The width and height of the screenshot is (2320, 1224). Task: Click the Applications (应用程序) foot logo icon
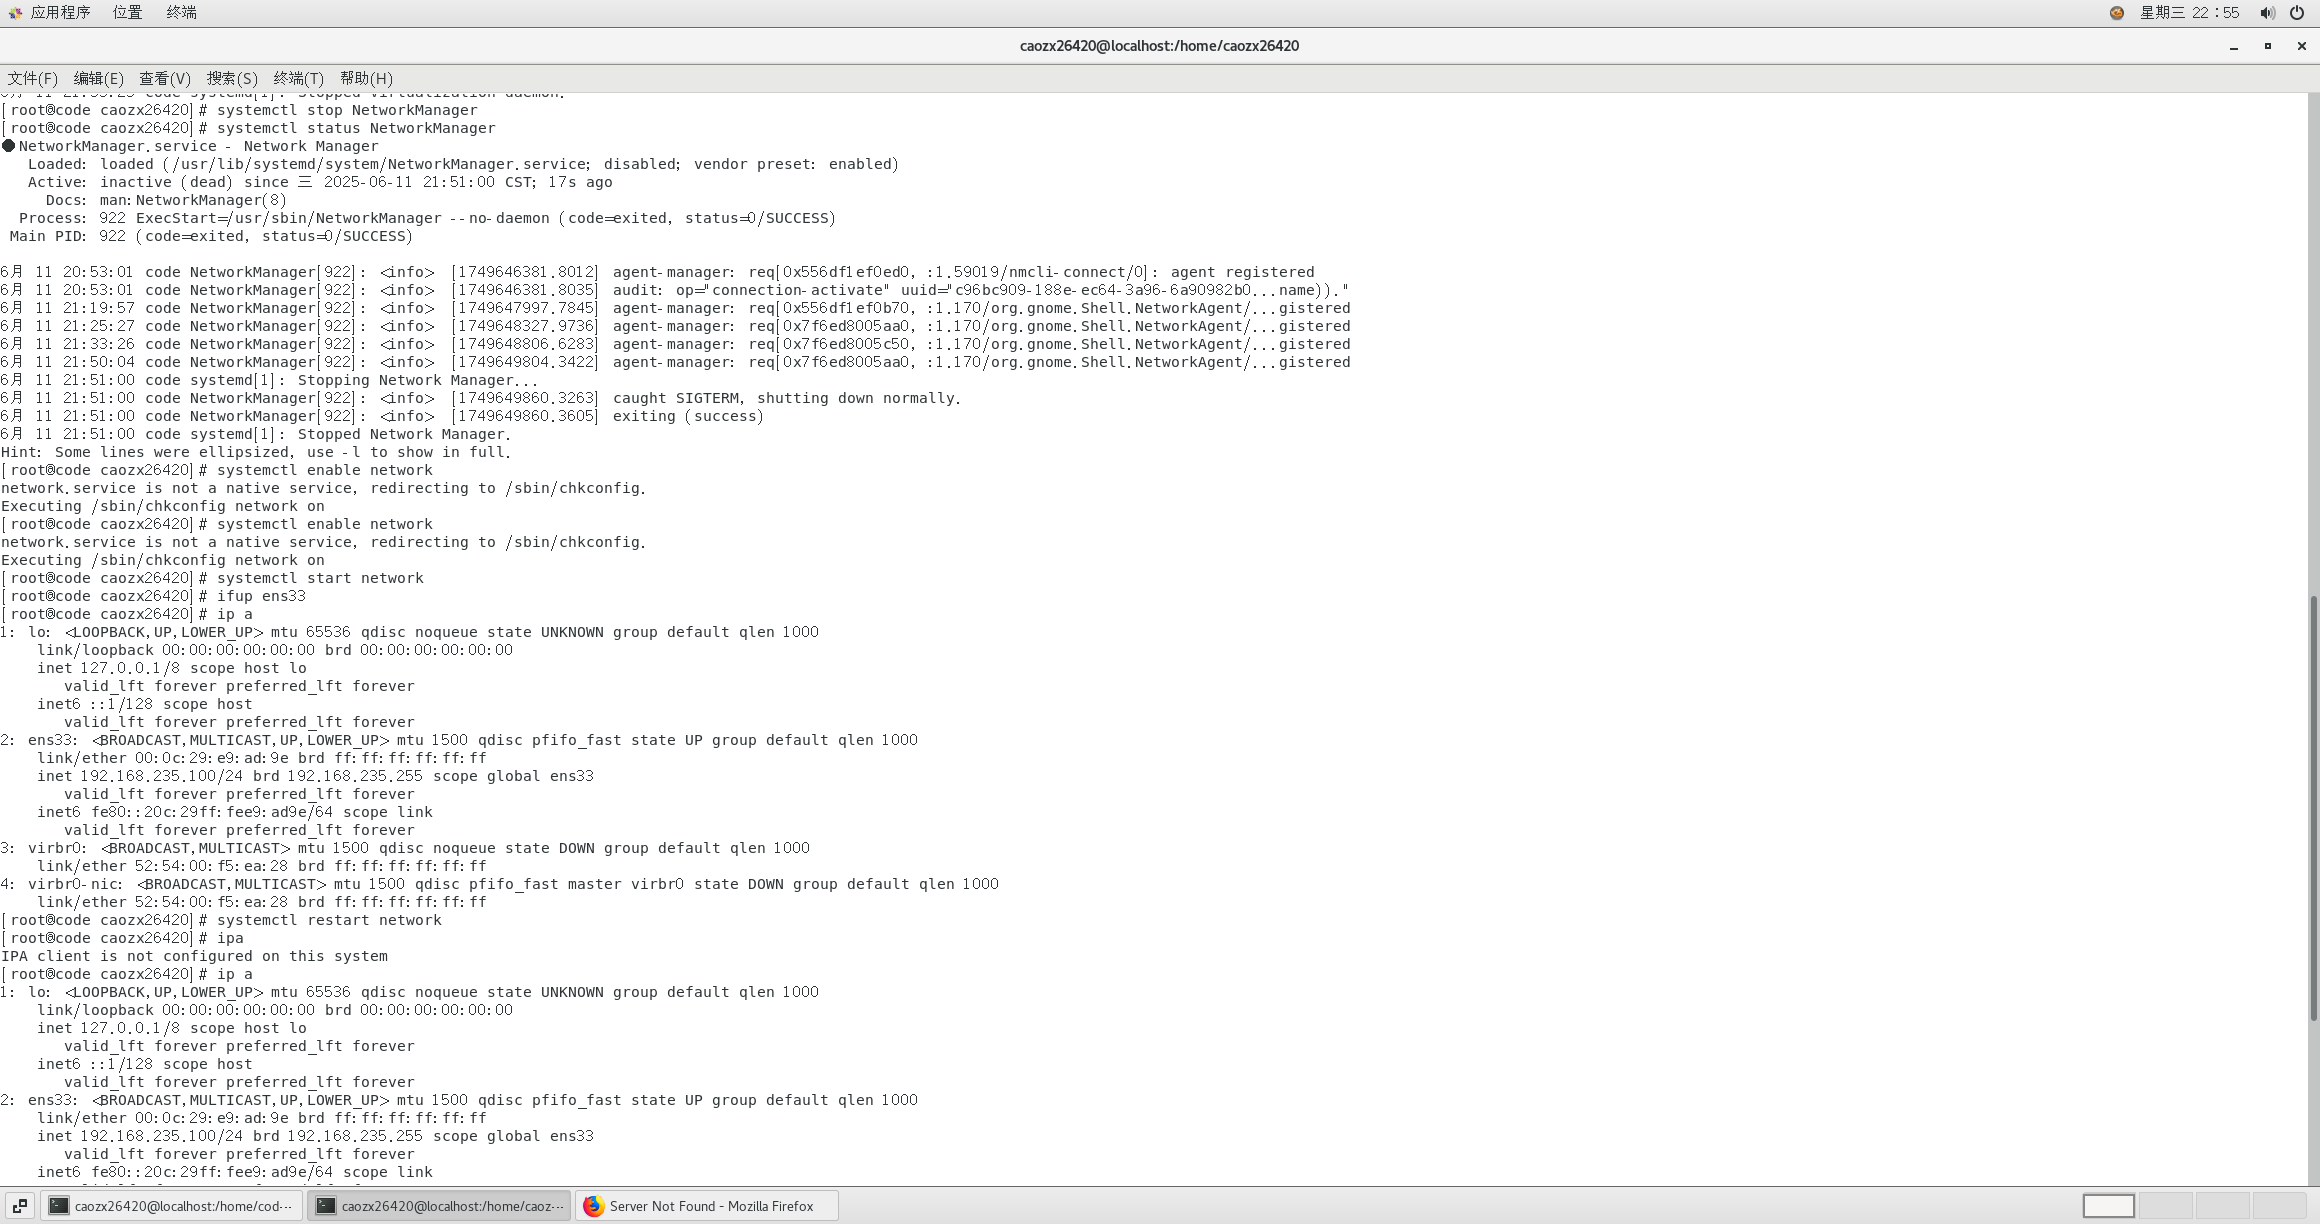[15, 13]
